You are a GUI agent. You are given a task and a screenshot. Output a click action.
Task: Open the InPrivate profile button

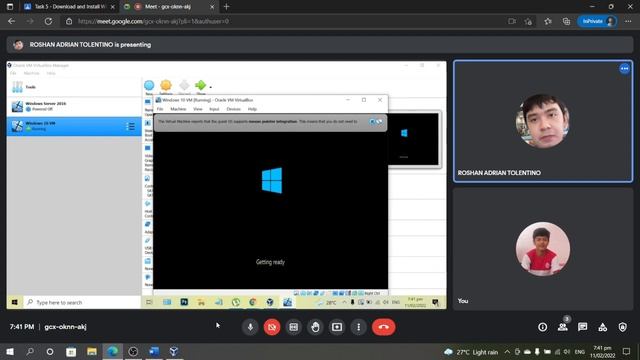pos(597,21)
